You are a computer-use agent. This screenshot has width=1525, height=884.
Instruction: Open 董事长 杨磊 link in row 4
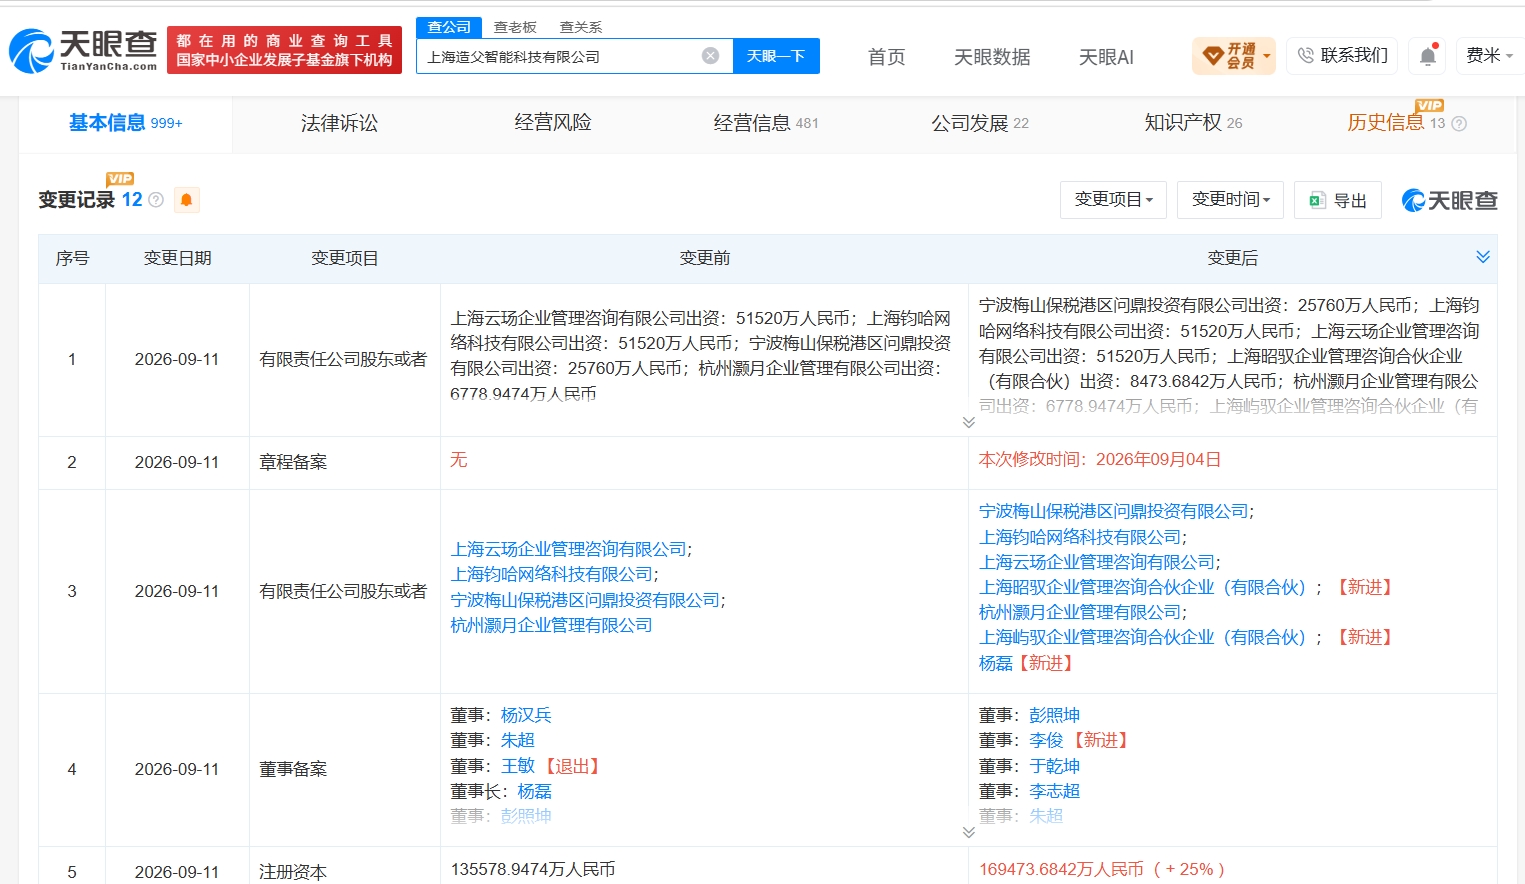(x=535, y=791)
